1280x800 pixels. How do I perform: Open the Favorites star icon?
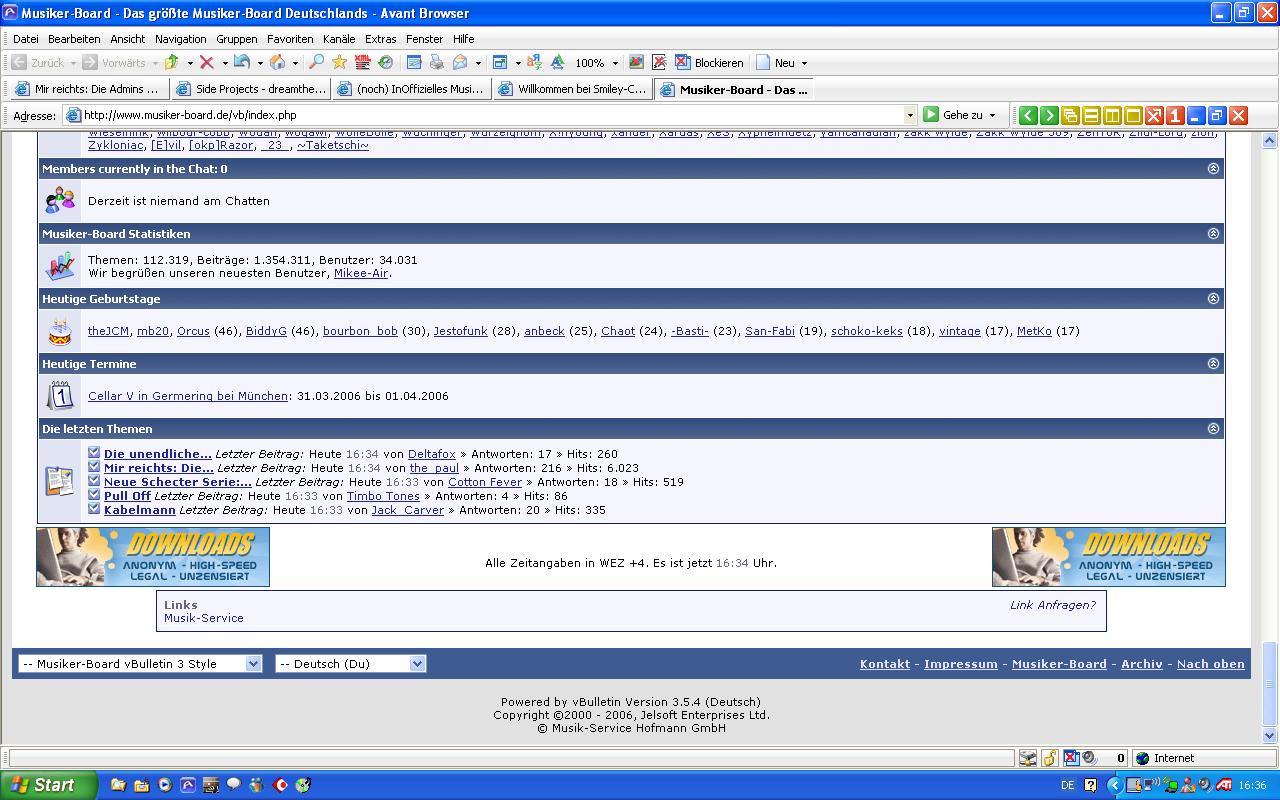coord(339,62)
